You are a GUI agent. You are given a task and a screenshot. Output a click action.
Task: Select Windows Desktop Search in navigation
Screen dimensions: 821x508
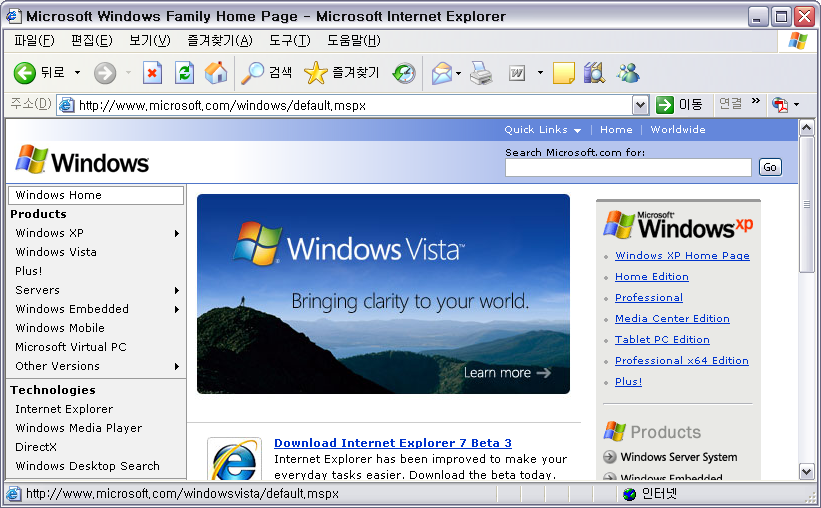[87, 466]
